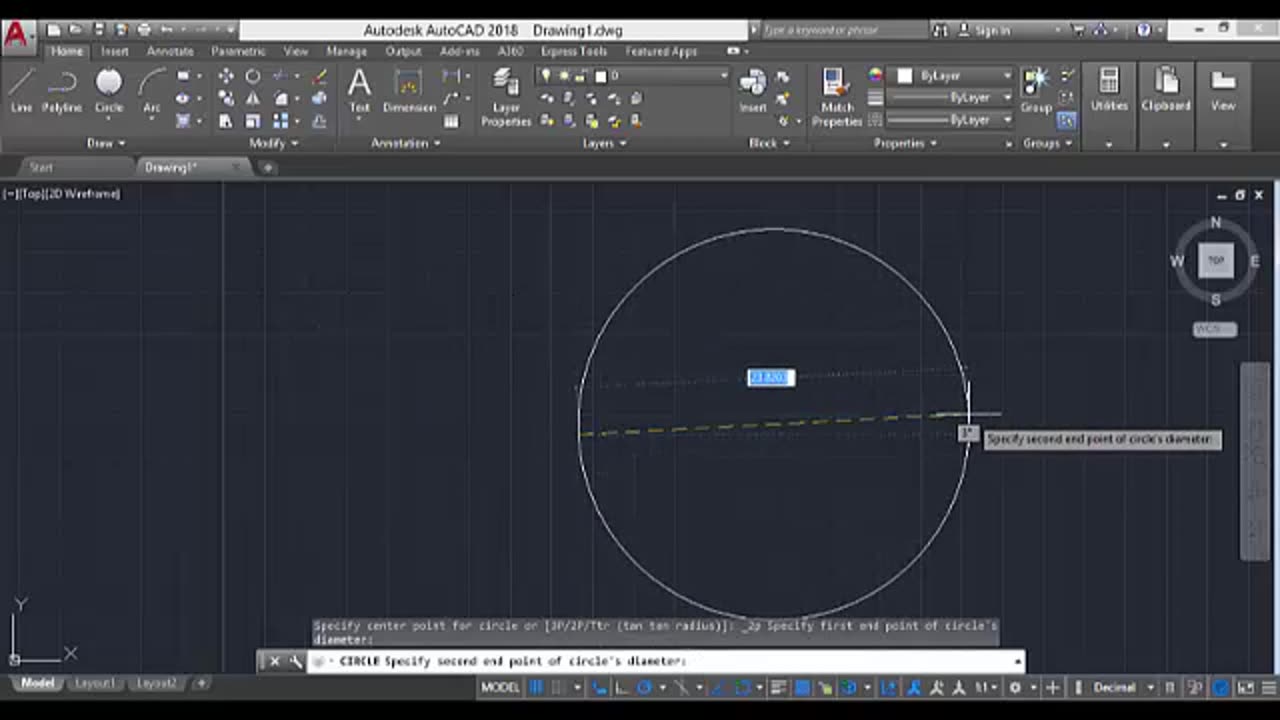Toggle drawing grid display in status bar
Image resolution: width=1280 pixels, height=720 pixels.
pos(536,687)
